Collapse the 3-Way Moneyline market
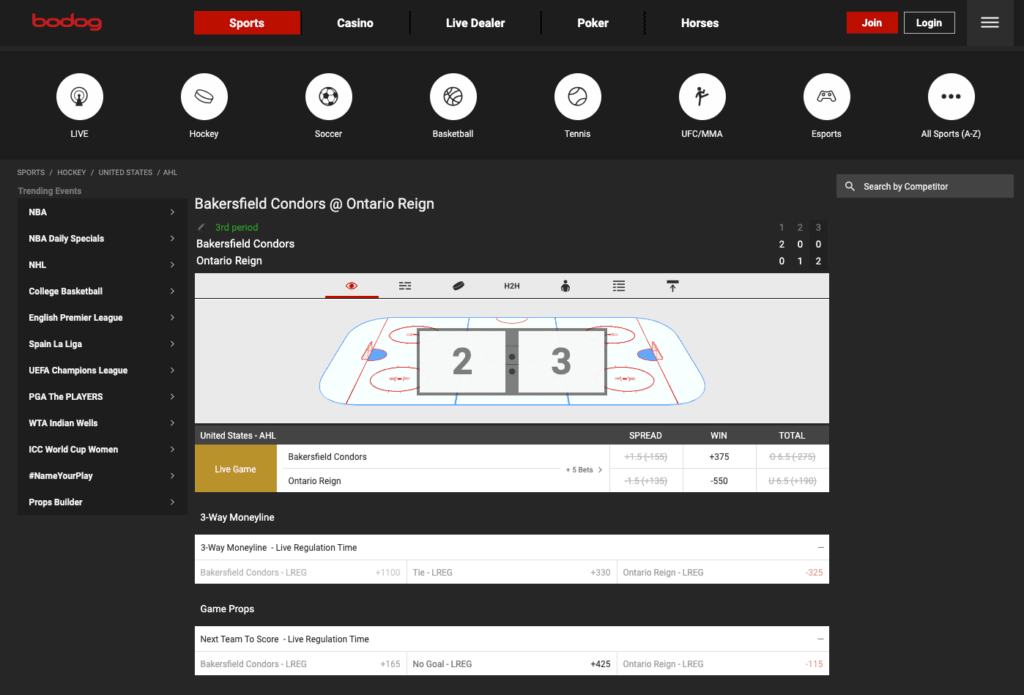Image resolution: width=1024 pixels, height=695 pixels. tap(821, 547)
